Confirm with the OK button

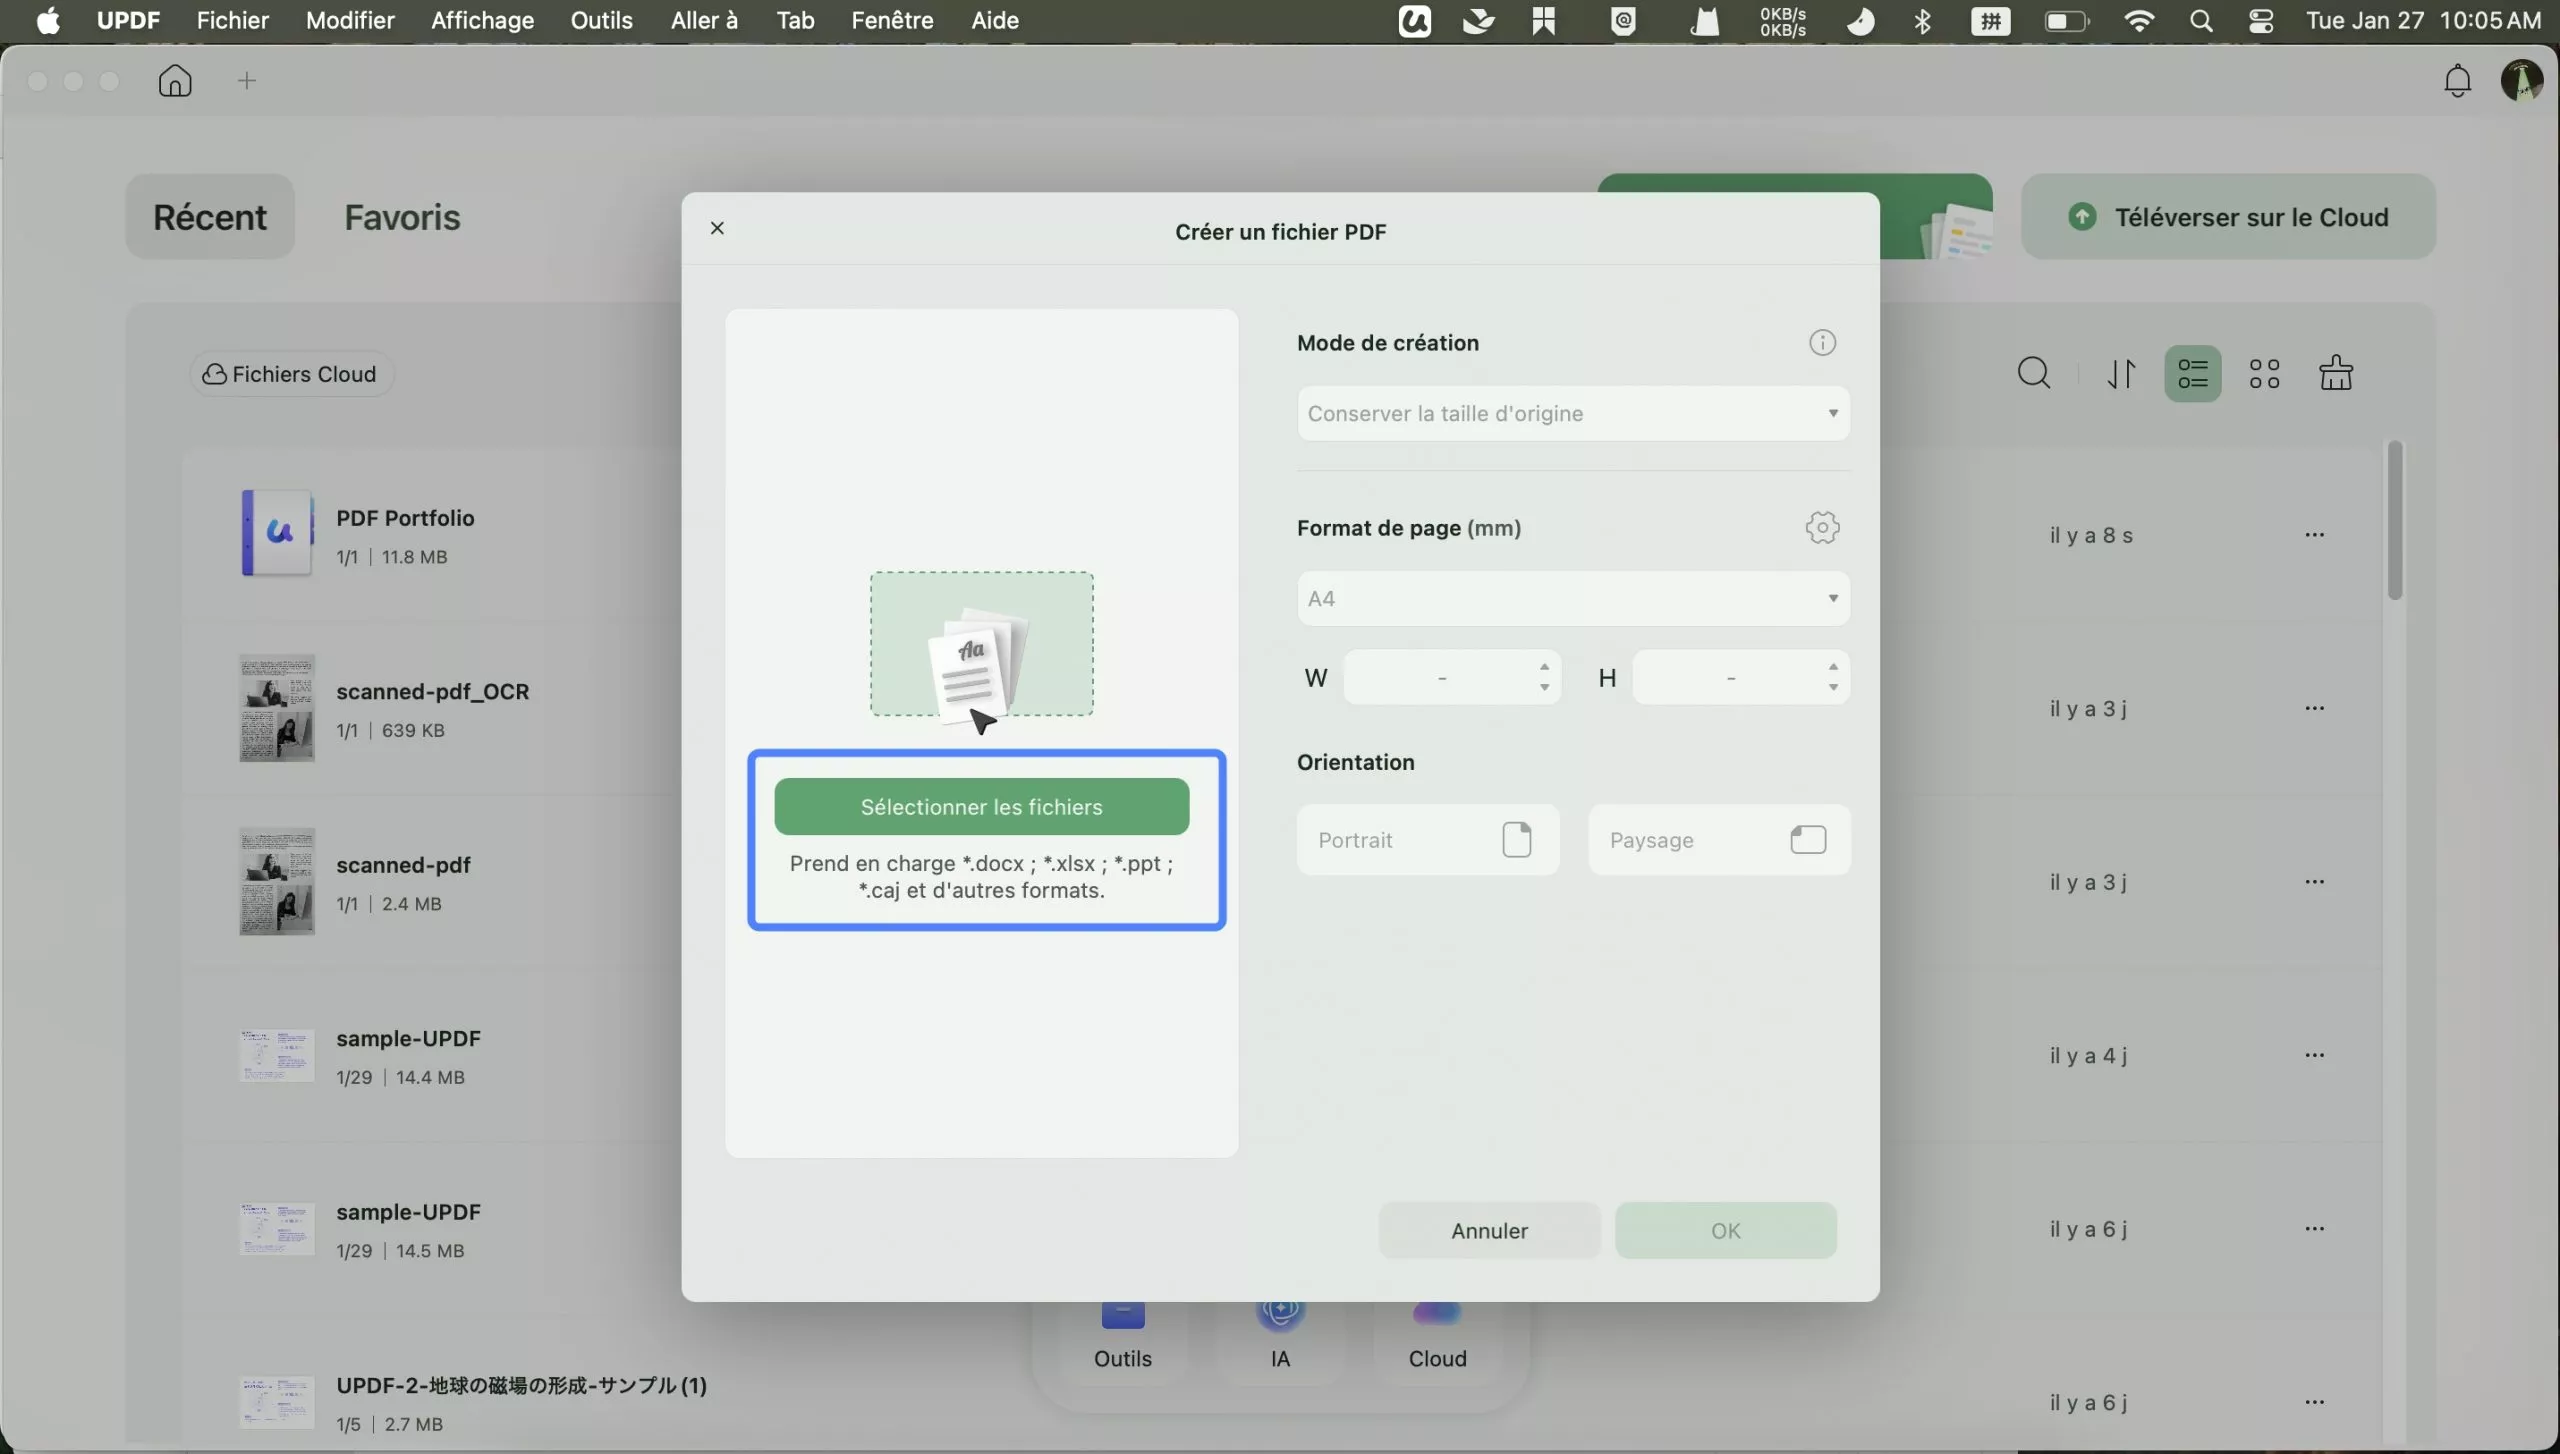(1726, 1230)
